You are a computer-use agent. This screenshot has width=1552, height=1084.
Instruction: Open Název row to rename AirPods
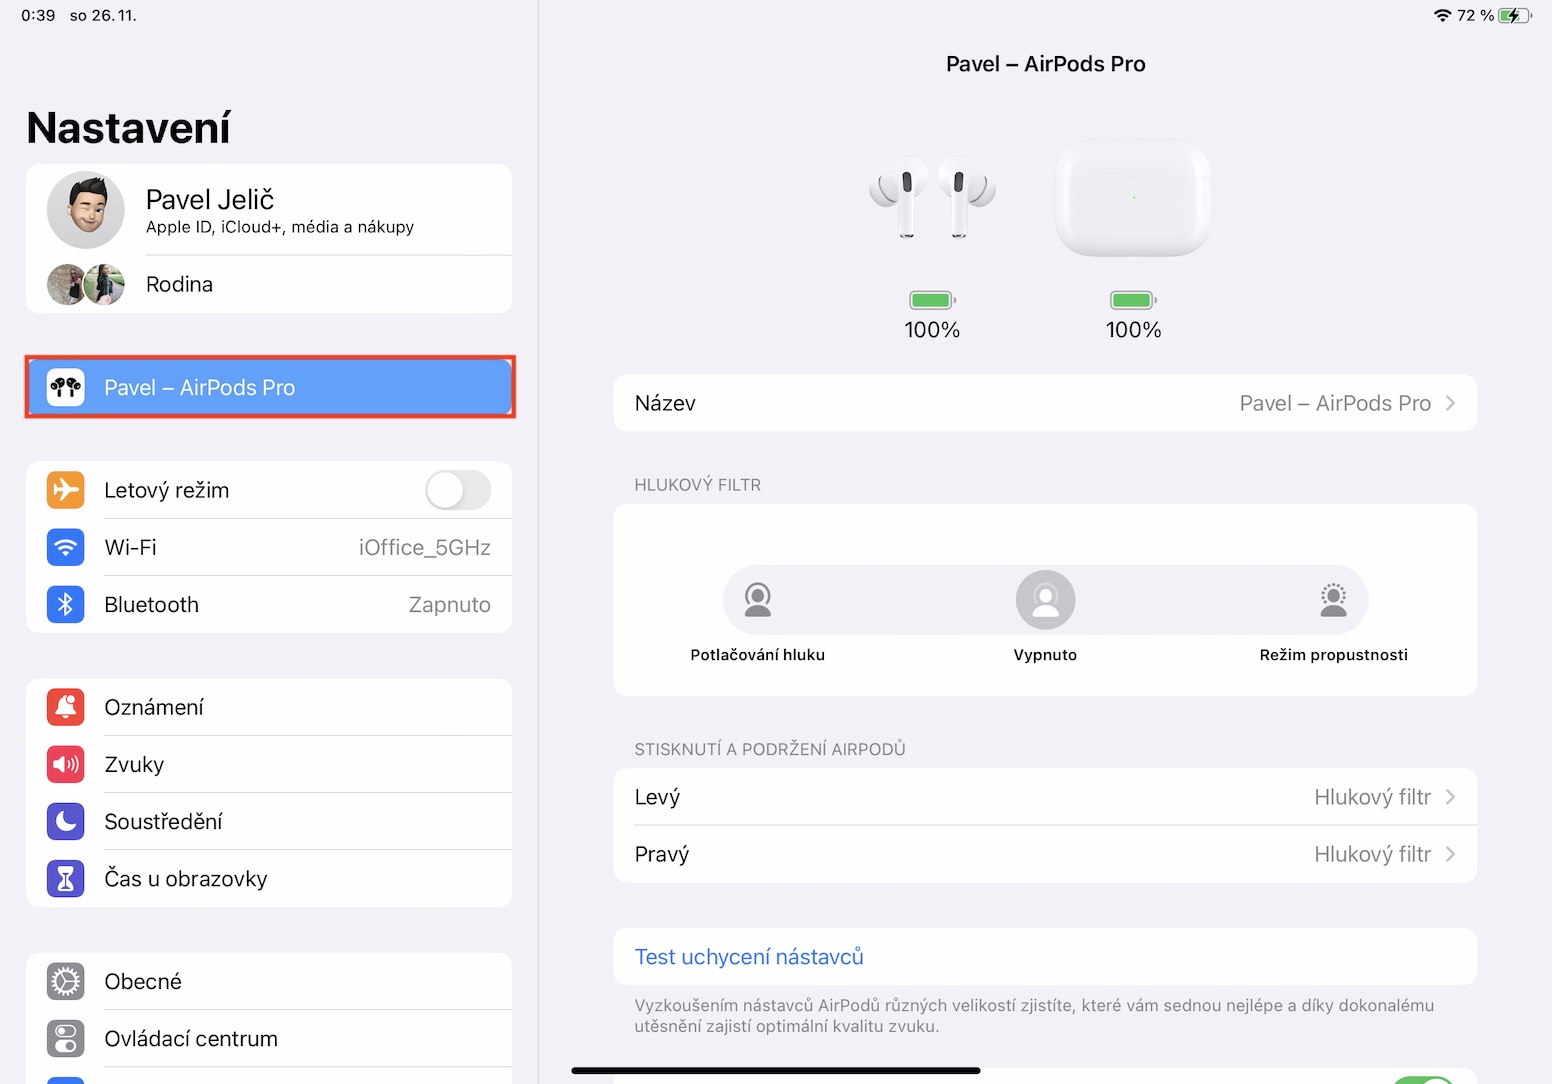(1045, 403)
